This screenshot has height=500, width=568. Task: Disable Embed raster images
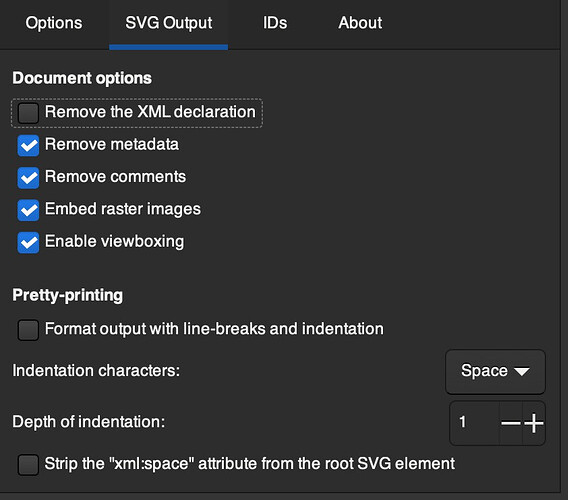(x=28, y=210)
